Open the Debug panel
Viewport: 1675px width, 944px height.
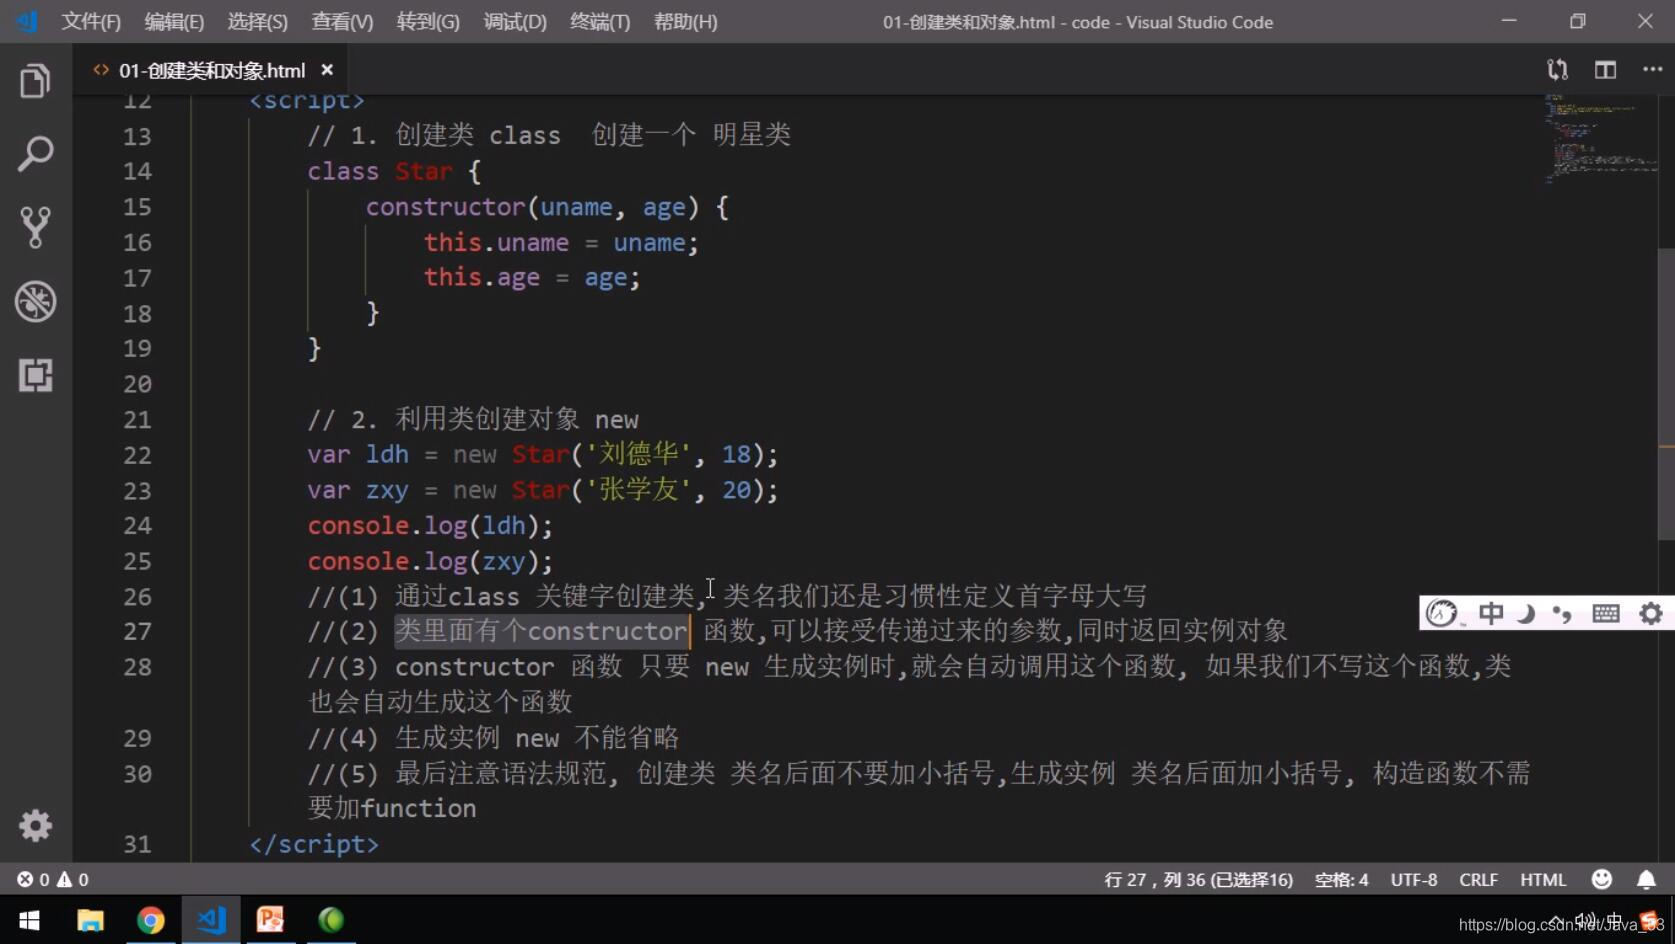coord(35,301)
